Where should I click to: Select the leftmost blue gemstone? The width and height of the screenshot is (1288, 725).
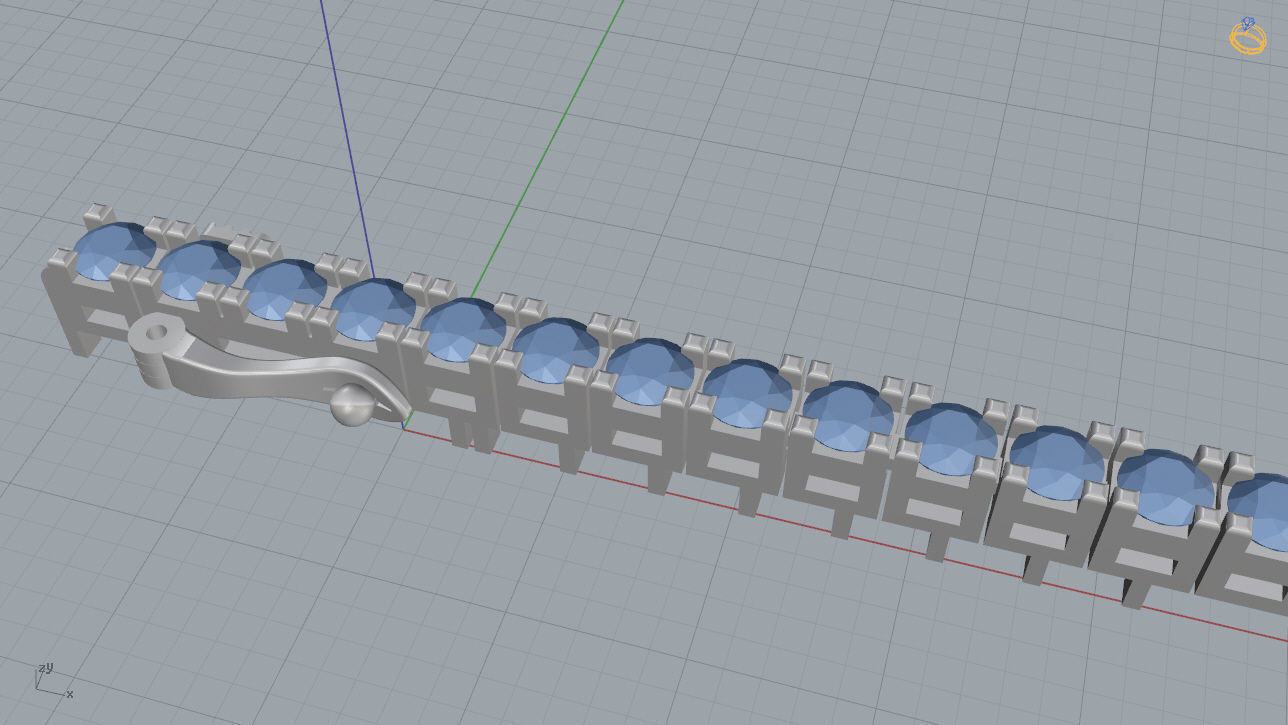click(113, 251)
